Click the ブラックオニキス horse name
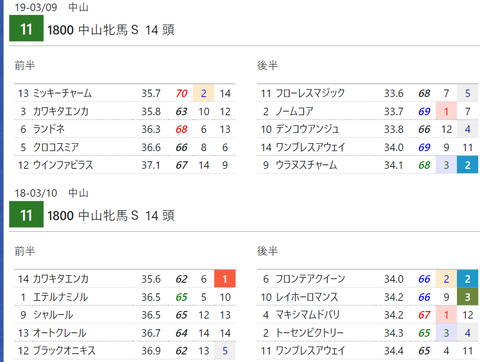480x362 pixels. pyautogui.click(x=64, y=351)
